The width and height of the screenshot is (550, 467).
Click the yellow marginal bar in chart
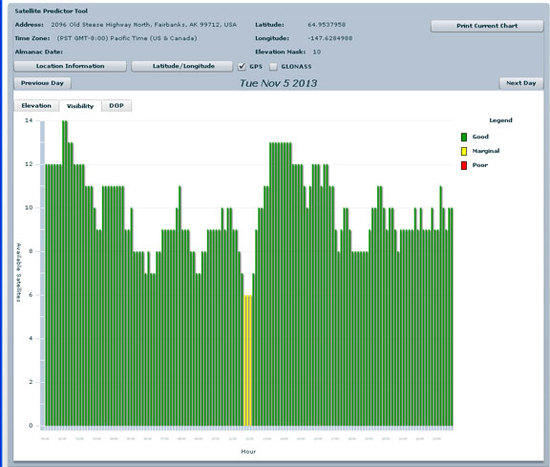point(248,361)
